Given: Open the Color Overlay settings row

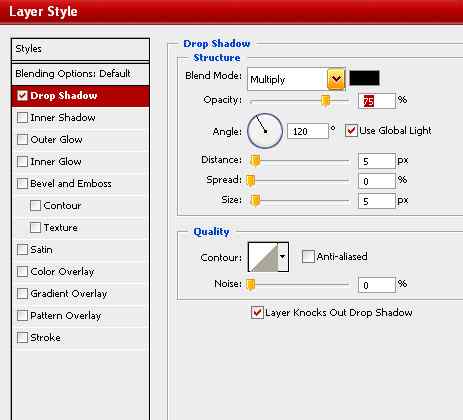Looking at the screenshot, I should (x=80, y=272).
